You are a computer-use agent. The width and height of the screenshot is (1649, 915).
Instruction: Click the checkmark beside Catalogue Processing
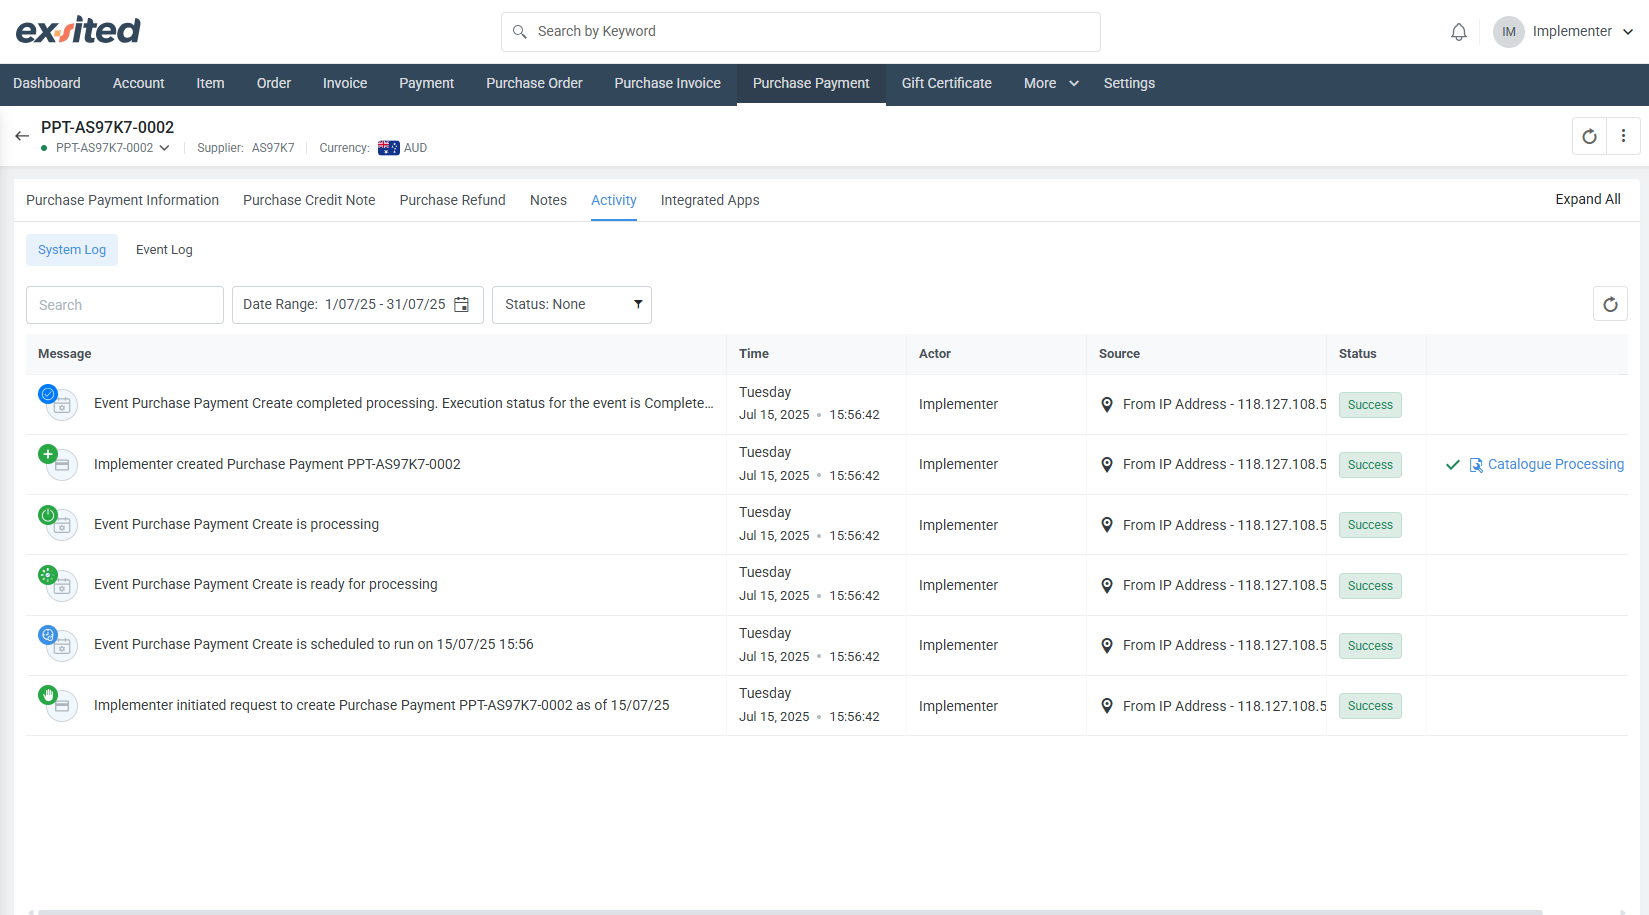coord(1453,465)
